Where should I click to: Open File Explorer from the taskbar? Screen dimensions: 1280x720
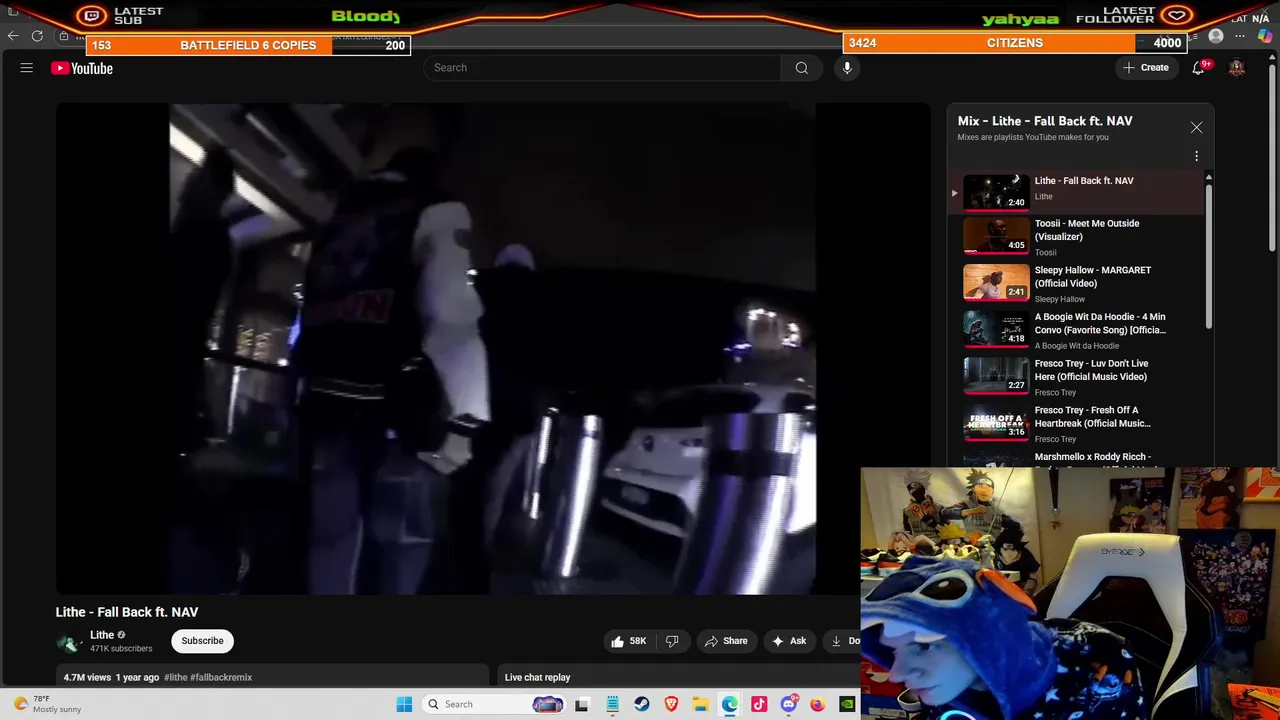click(701, 704)
